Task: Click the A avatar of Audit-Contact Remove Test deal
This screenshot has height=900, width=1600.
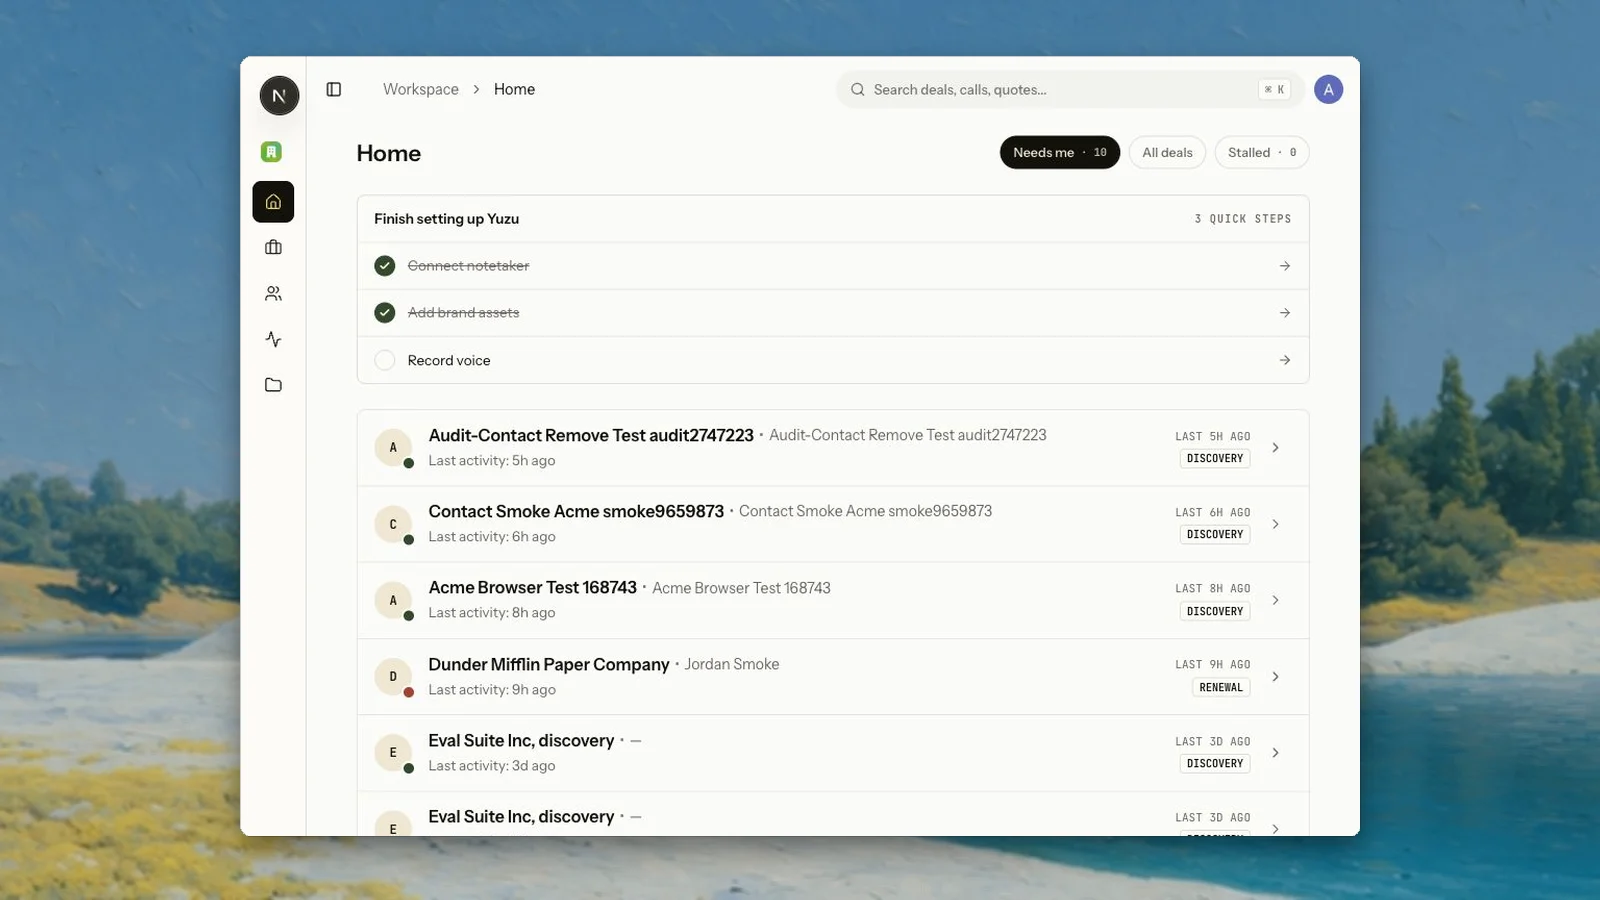Action: click(x=393, y=448)
